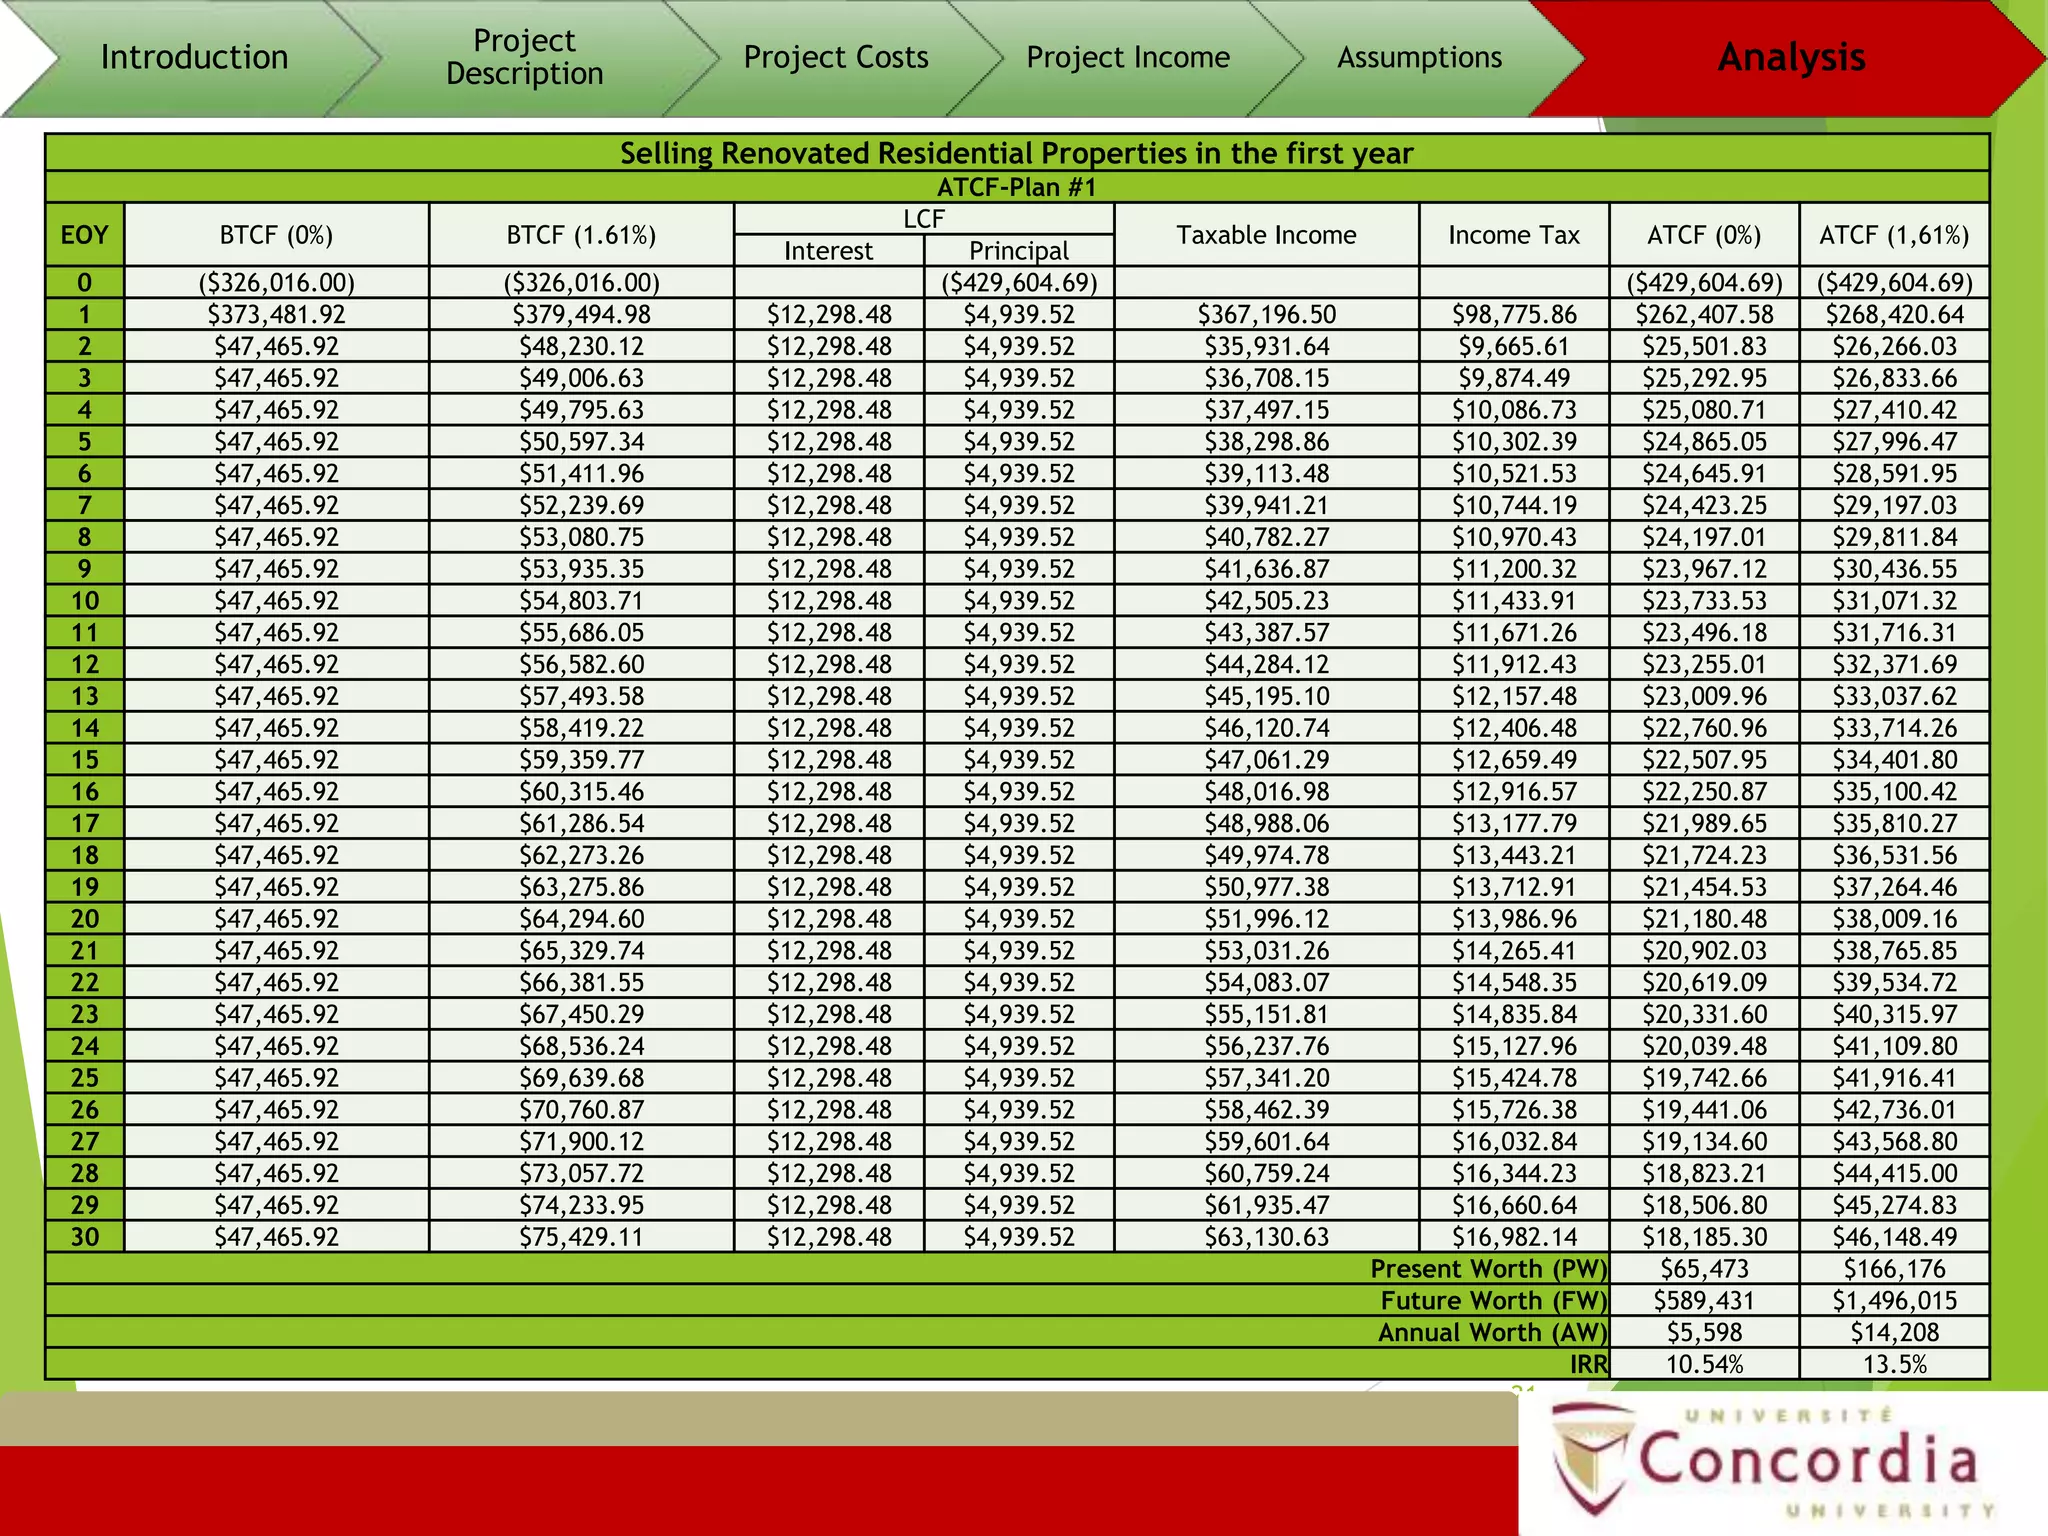Viewport: 2048px width, 1536px height.
Task: Click ATCF value $18,823.21
Action: pos(1704,1173)
